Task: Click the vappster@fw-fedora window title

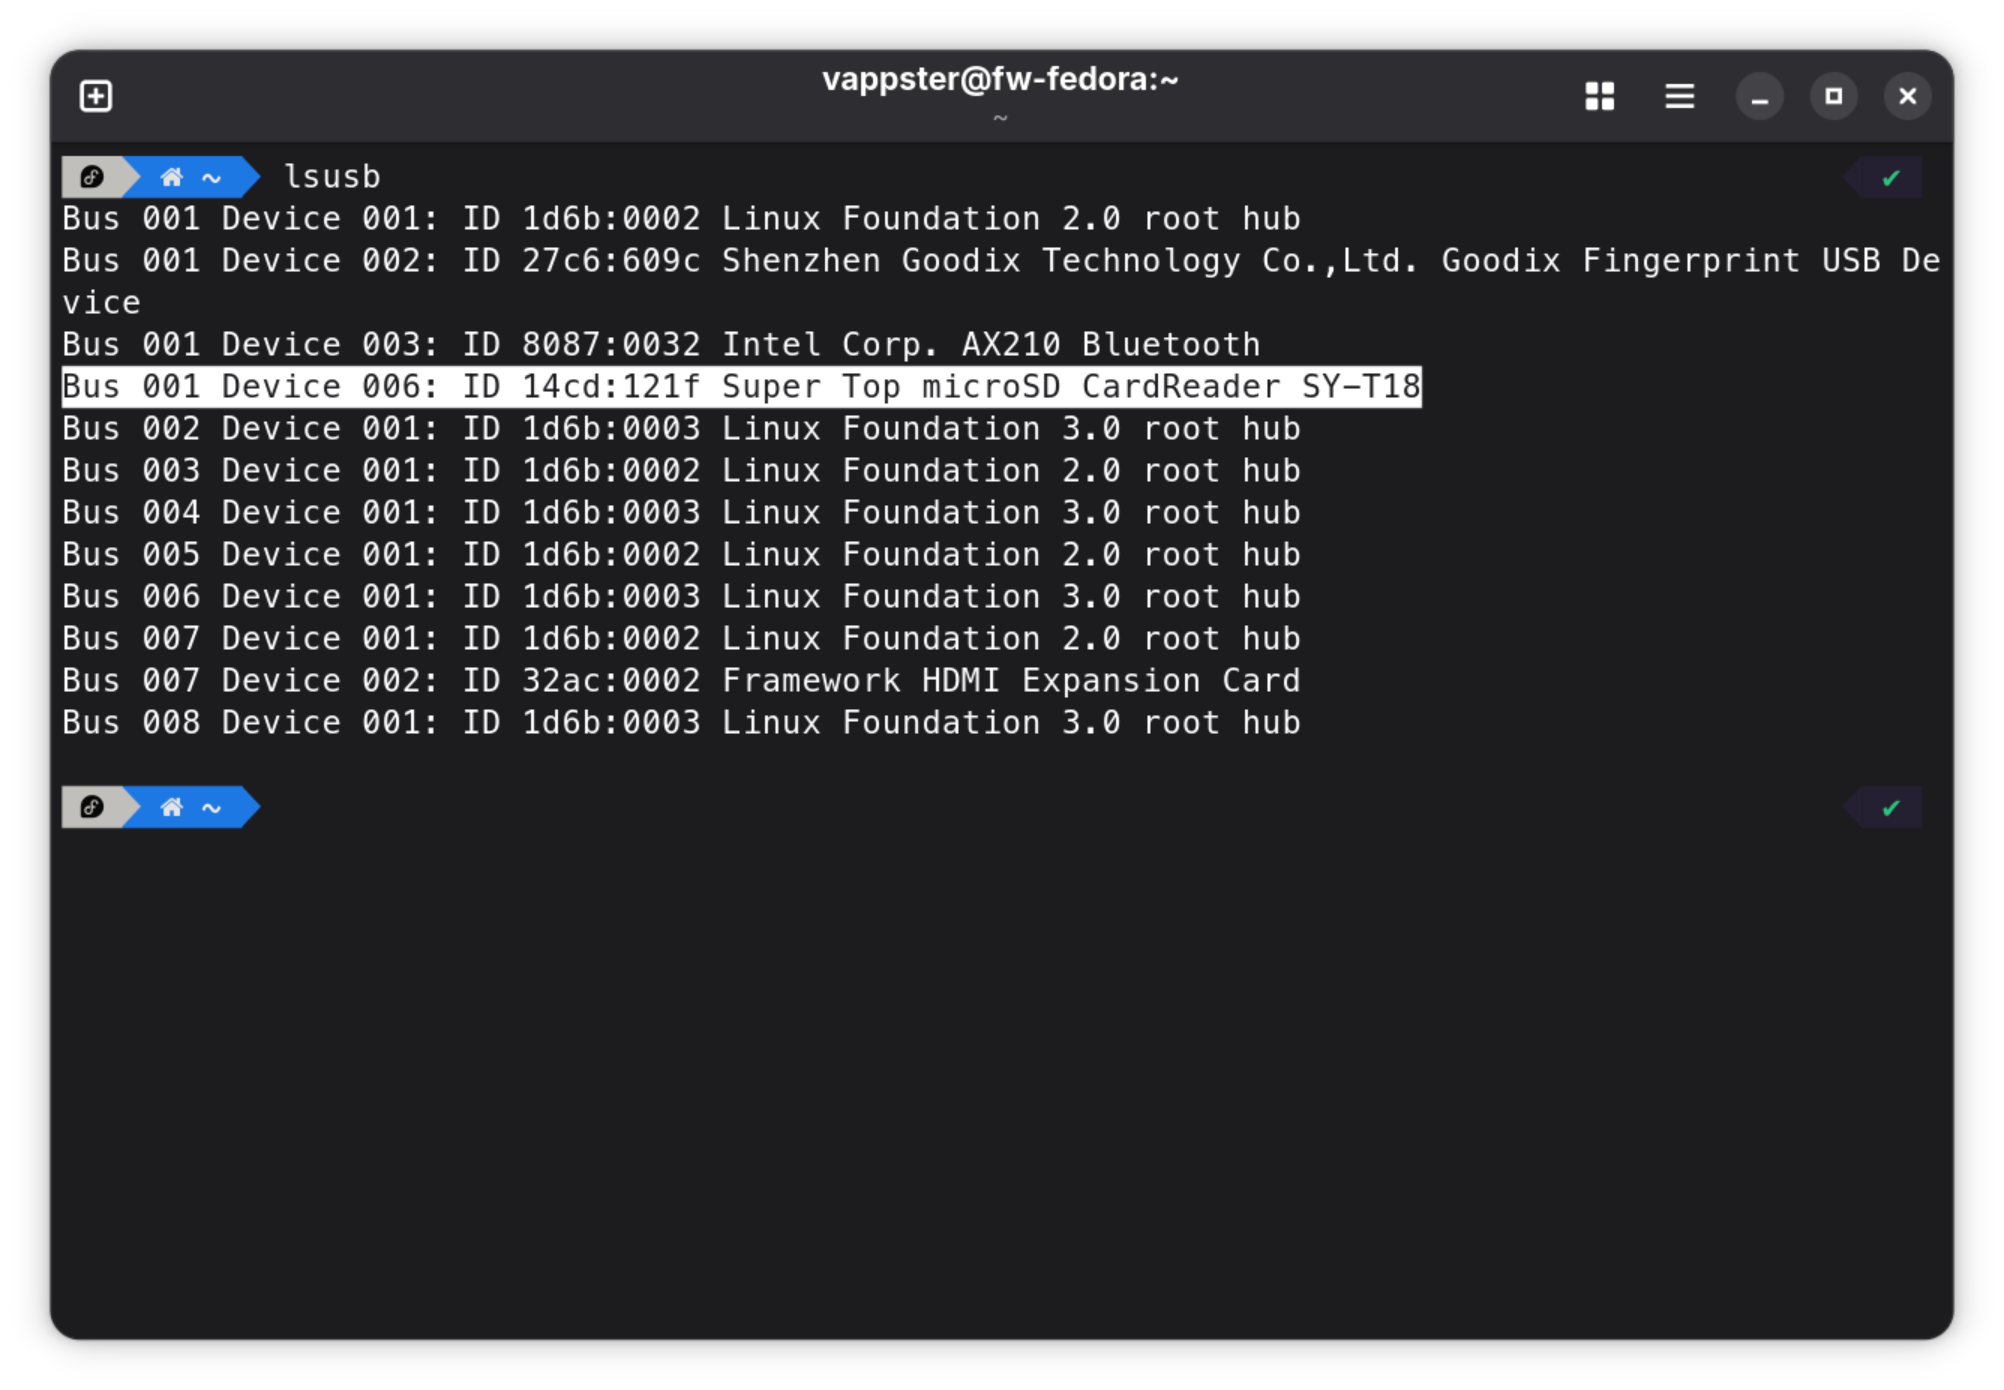Action: [x=1000, y=79]
